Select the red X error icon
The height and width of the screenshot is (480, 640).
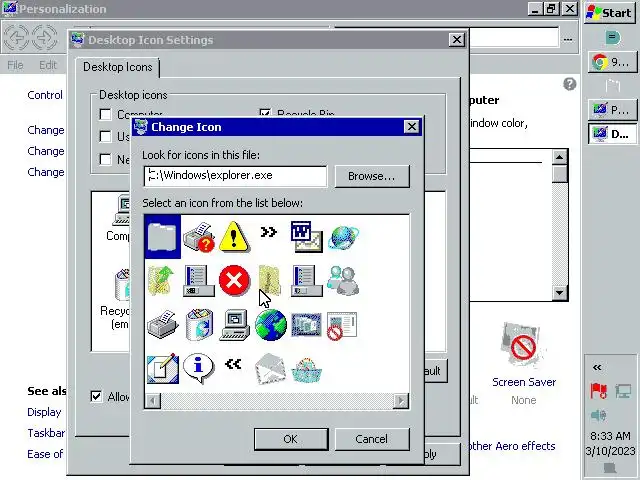(234, 280)
